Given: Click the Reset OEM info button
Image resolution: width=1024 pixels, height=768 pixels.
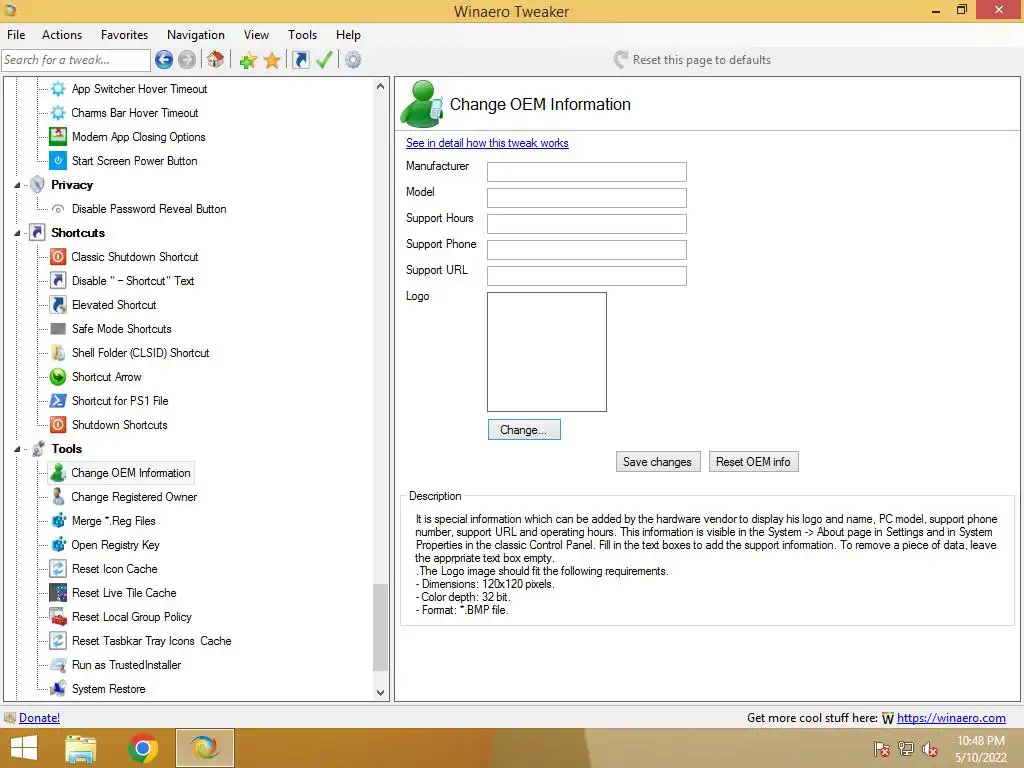Looking at the screenshot, I should (753, 462).
